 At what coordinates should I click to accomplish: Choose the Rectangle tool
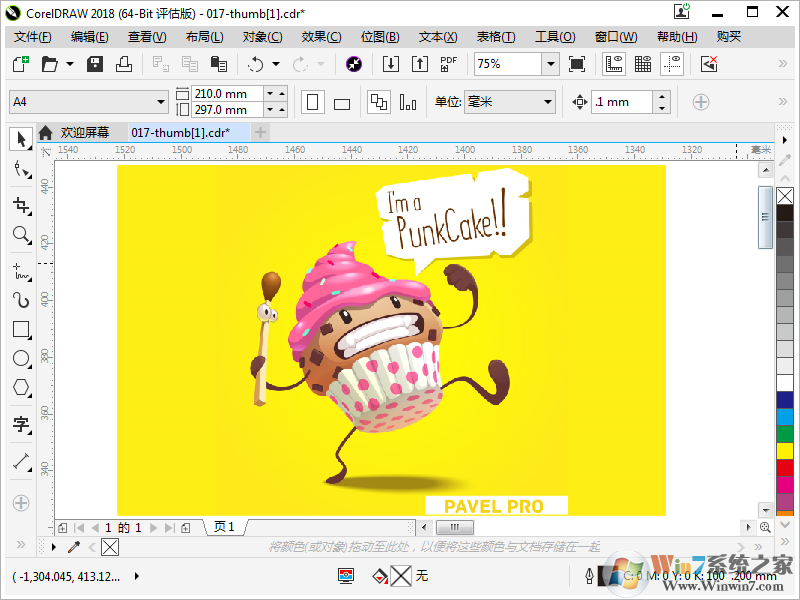coord(20,329)
